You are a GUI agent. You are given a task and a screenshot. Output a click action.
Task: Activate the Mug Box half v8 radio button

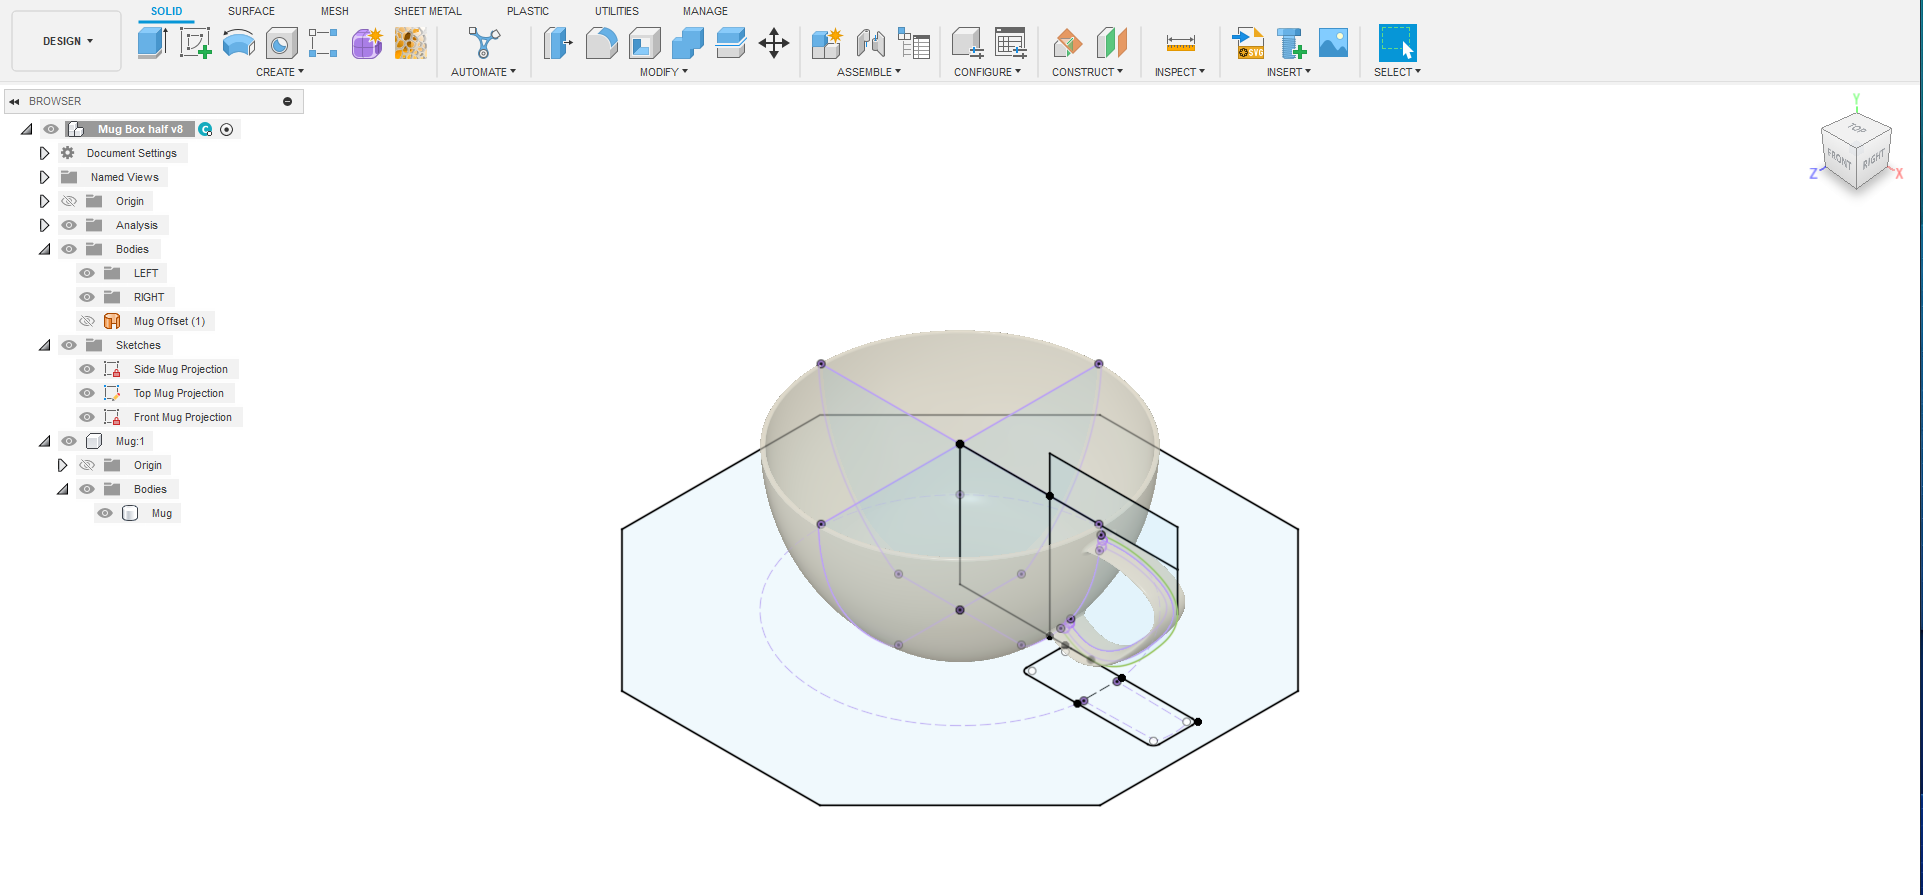pos(227,129)
